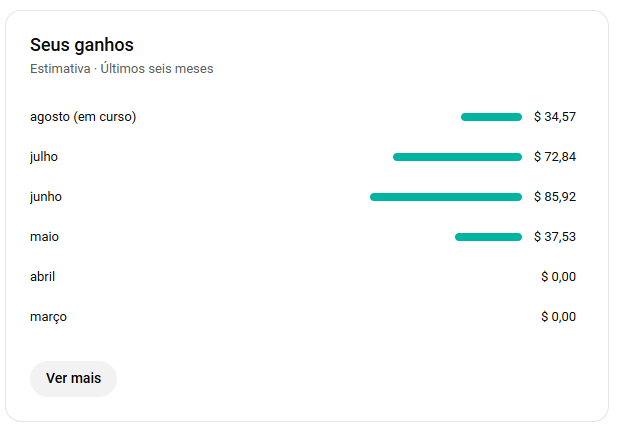This screenshot has width=622, height=438.
Task: Select the junho month label
Action: tap(46, 197)
